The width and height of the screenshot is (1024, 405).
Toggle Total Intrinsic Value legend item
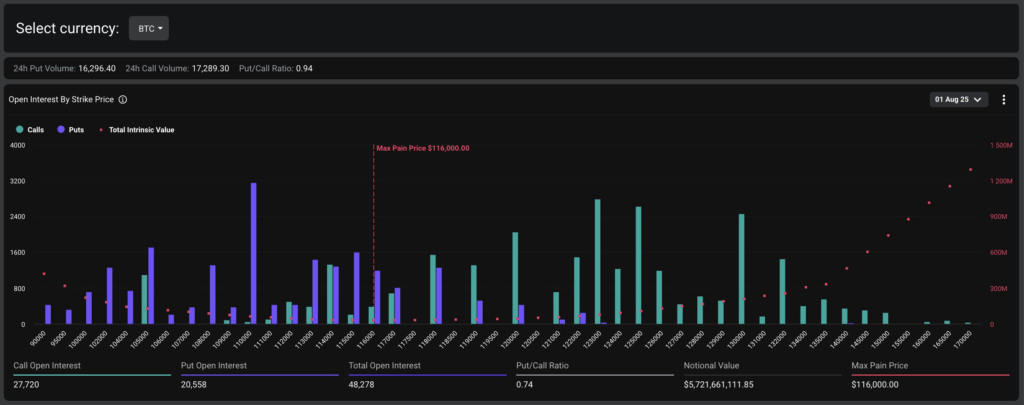[x=141, y=130]
